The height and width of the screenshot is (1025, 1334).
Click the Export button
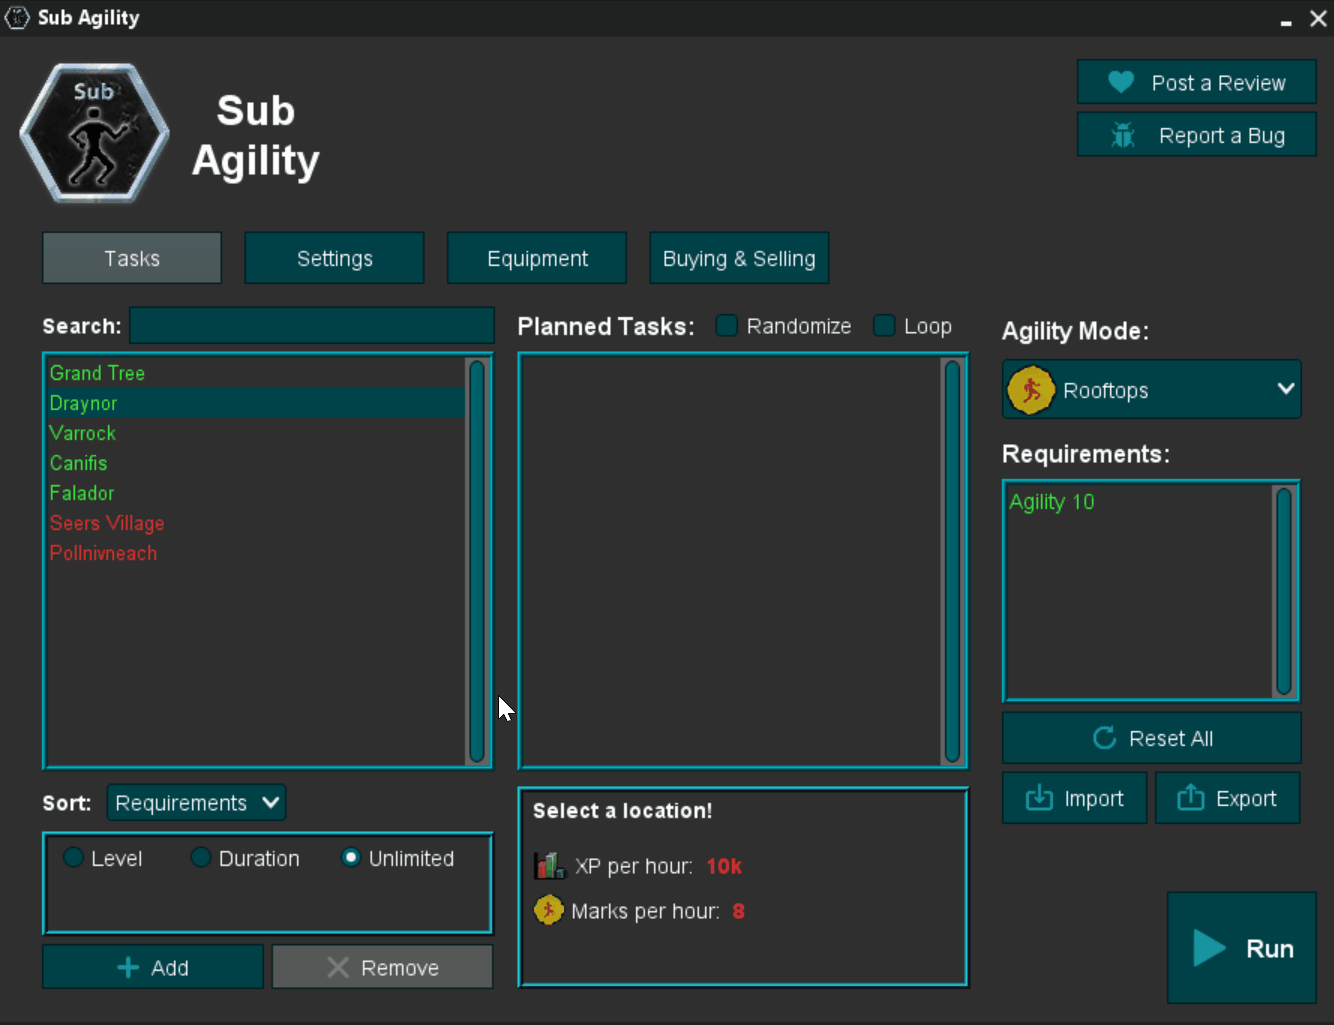[1227, 798]
